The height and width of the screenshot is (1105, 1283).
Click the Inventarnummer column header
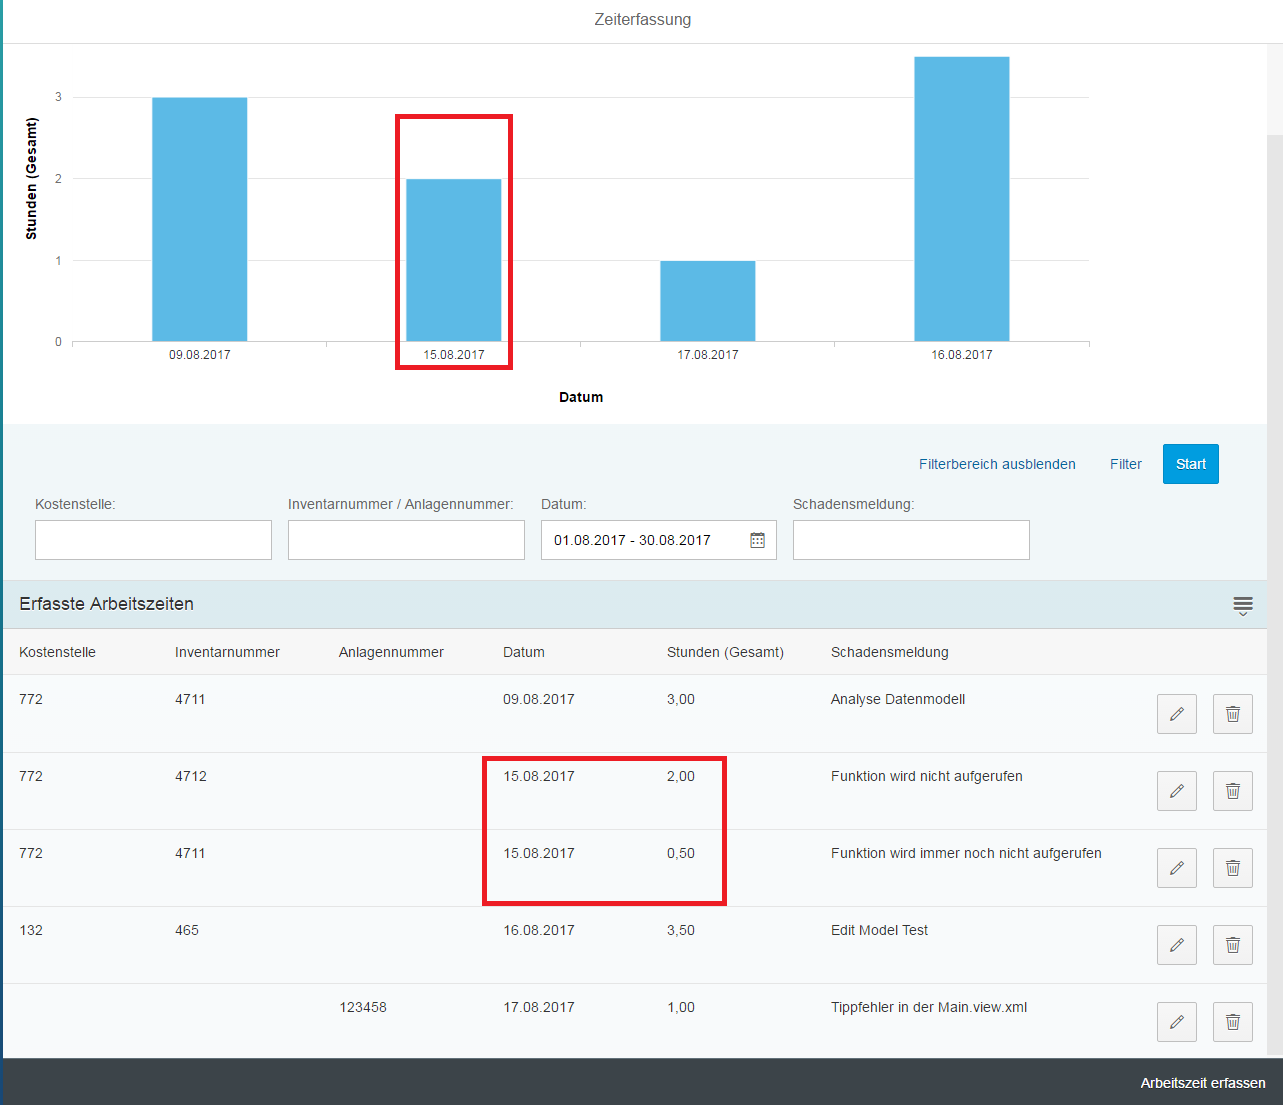[x=227, y=652]
